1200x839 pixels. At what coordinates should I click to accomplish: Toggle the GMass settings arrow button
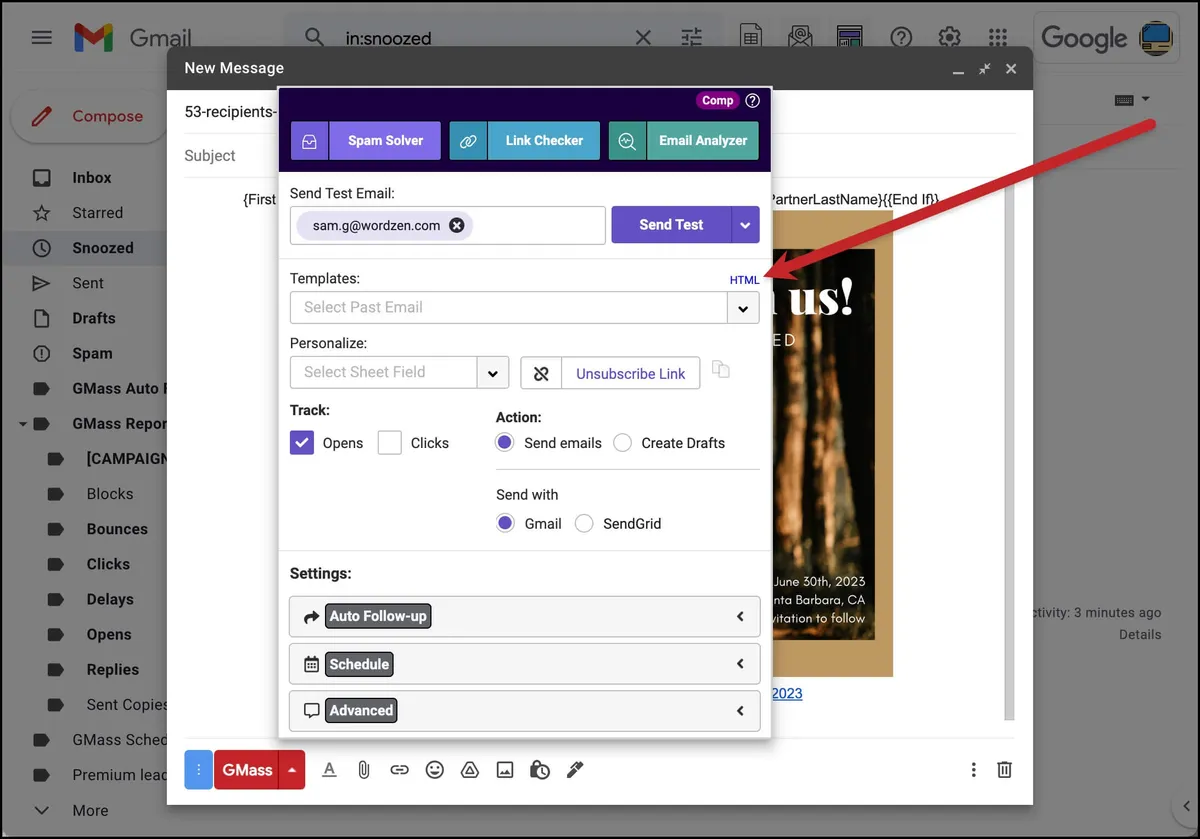tap(291, 769)
